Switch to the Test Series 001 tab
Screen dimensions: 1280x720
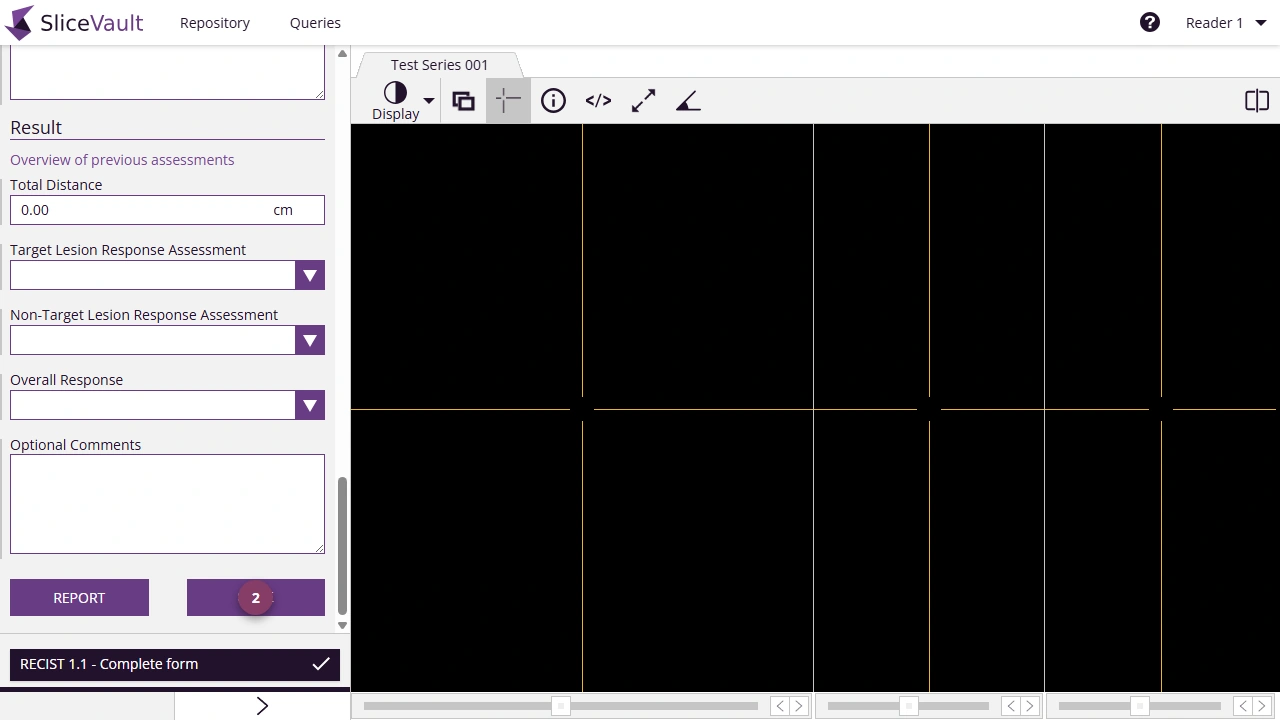439,64
